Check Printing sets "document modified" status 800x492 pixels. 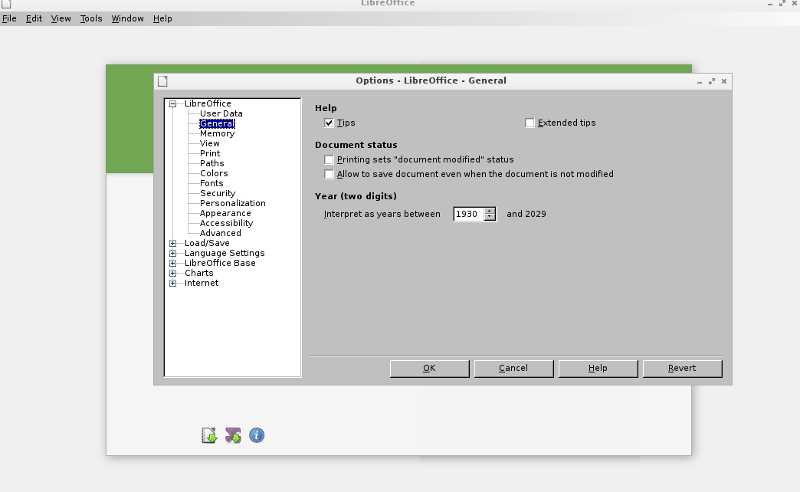tap(329, 159)
